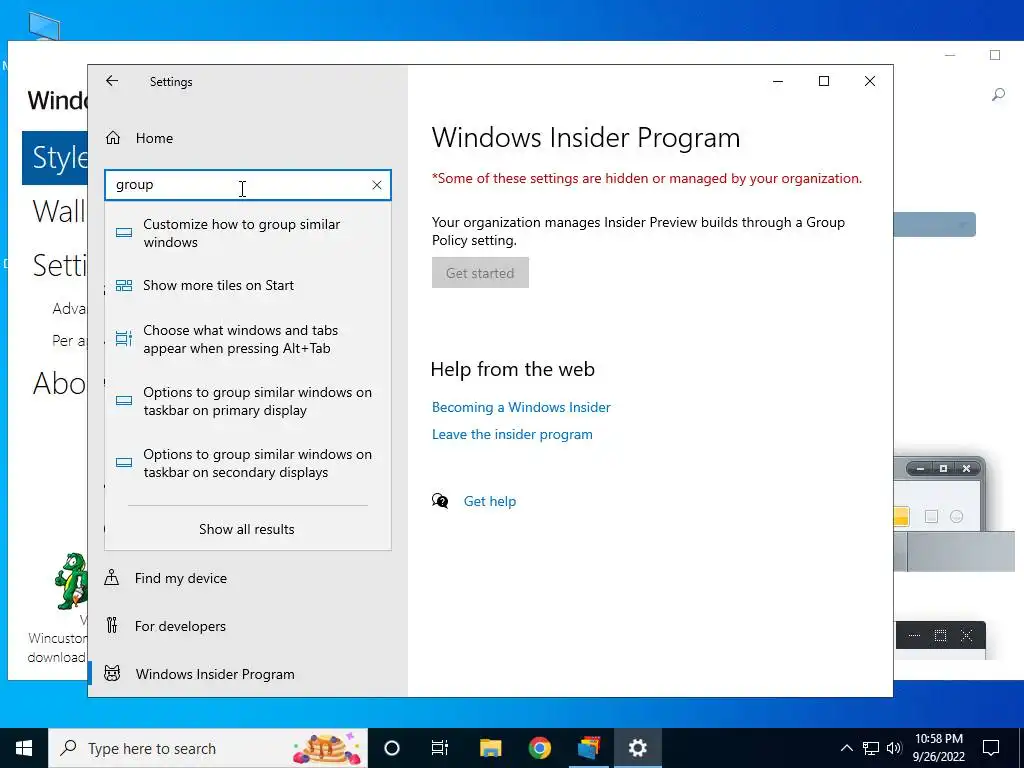Open File Explorer from taskbar
Image resolution: width=1024 pixels, height=768 pixels.
[490, 748]
